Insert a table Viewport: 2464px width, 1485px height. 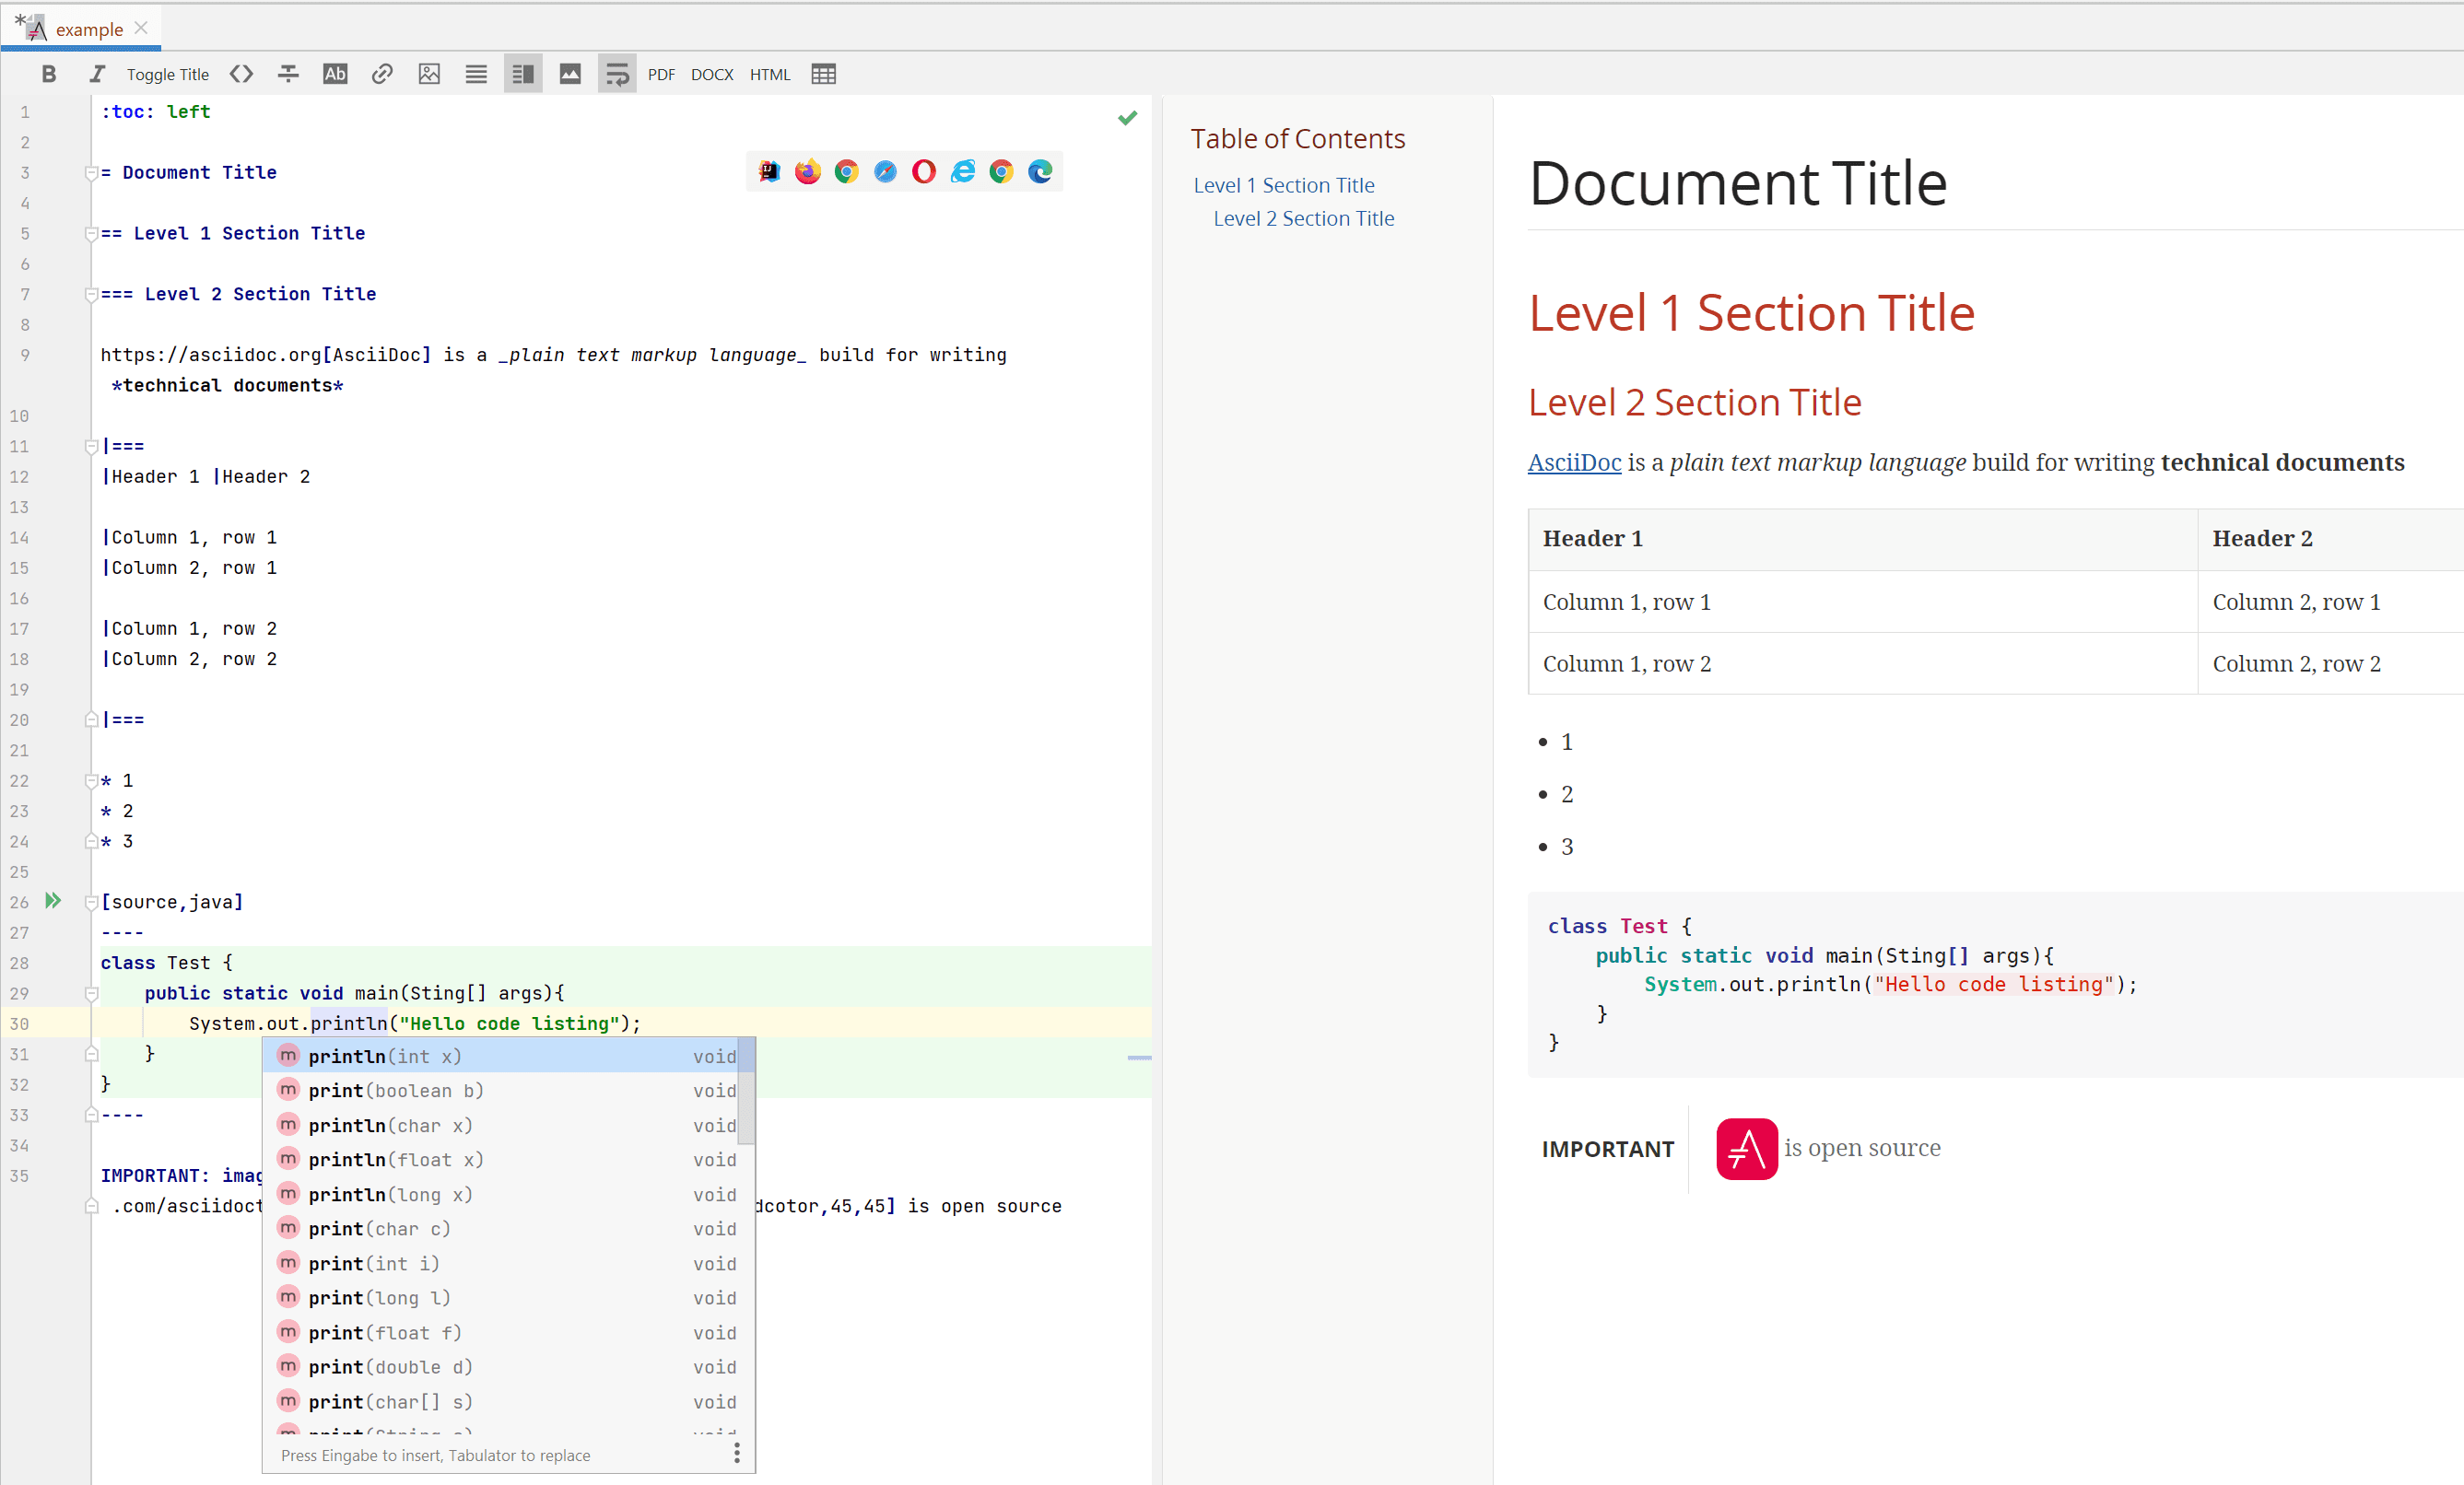pyautogui.click(x=823, y=73)
